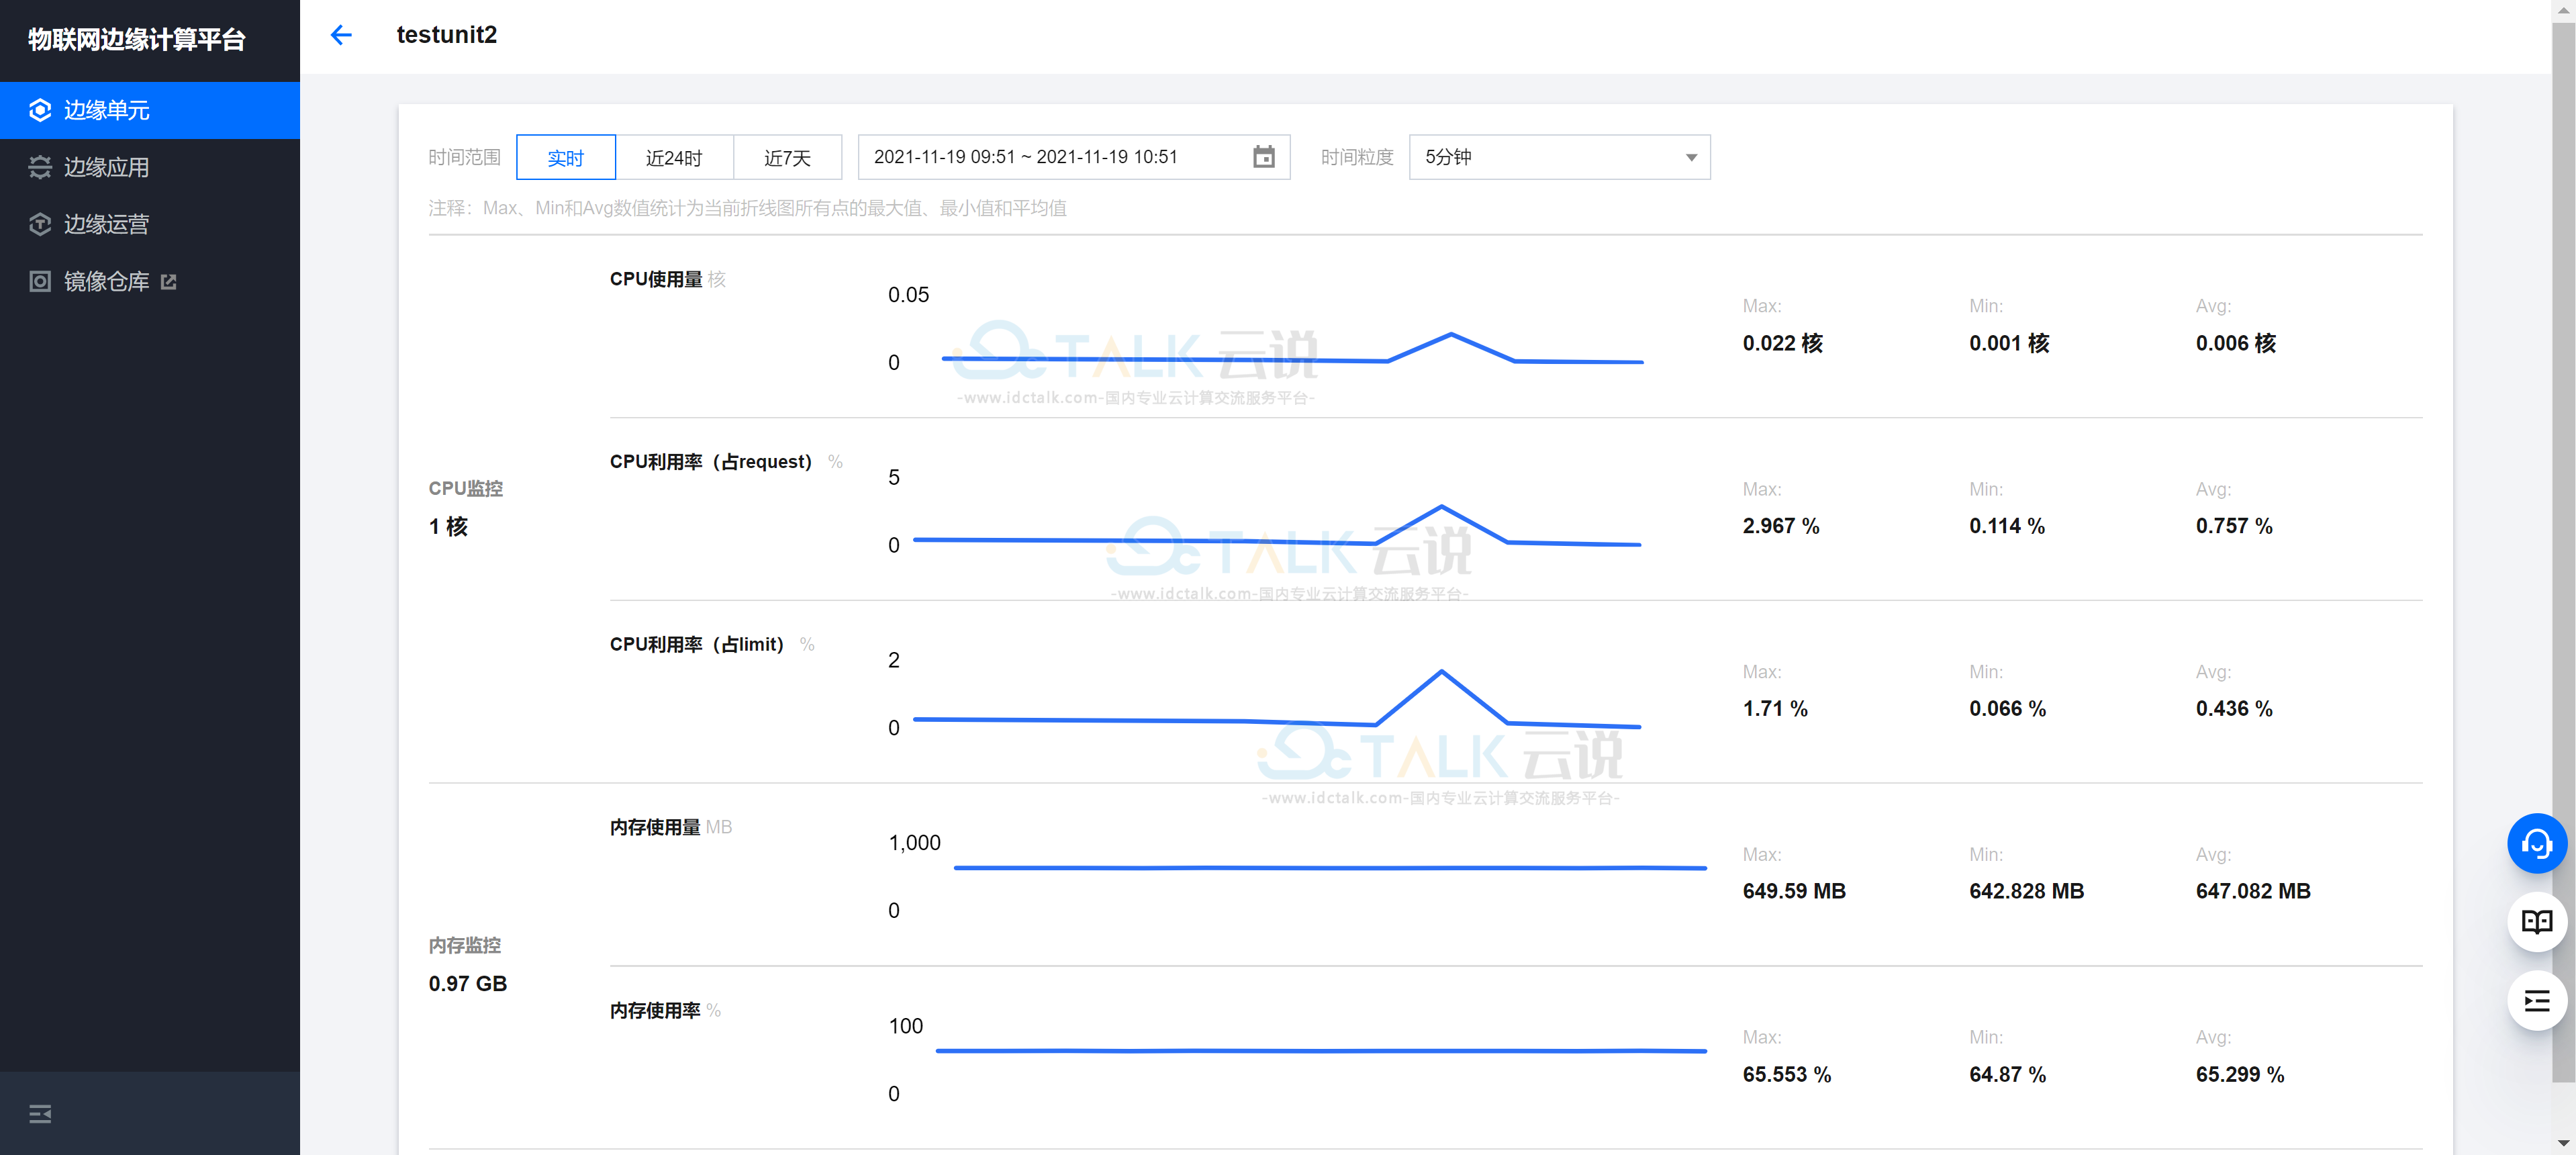The image size is (2576, 1155).
Task: Click the 0.114 % min value
Action: (2007, 526)
